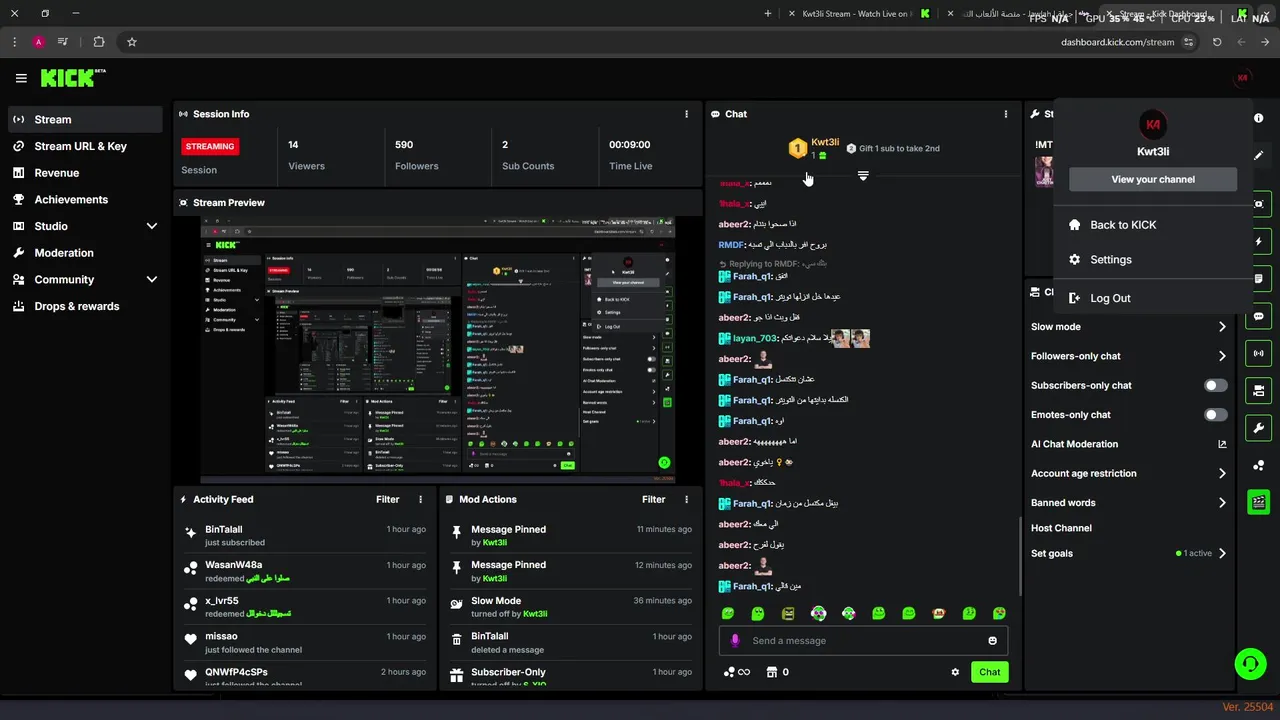Viewport: 1280px width, 720px height.
Task: Click the channel points dots in right sidebar
Action: tap(1258, 465)
